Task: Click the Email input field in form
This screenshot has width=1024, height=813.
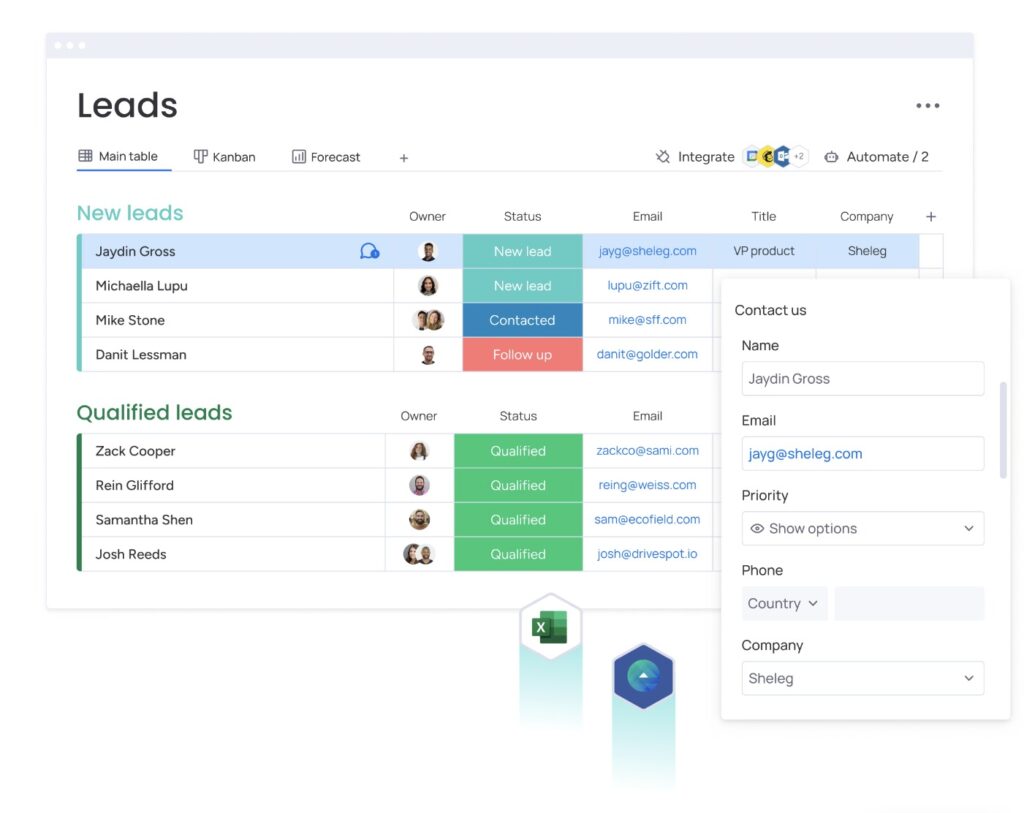Action: pos(863,454)
